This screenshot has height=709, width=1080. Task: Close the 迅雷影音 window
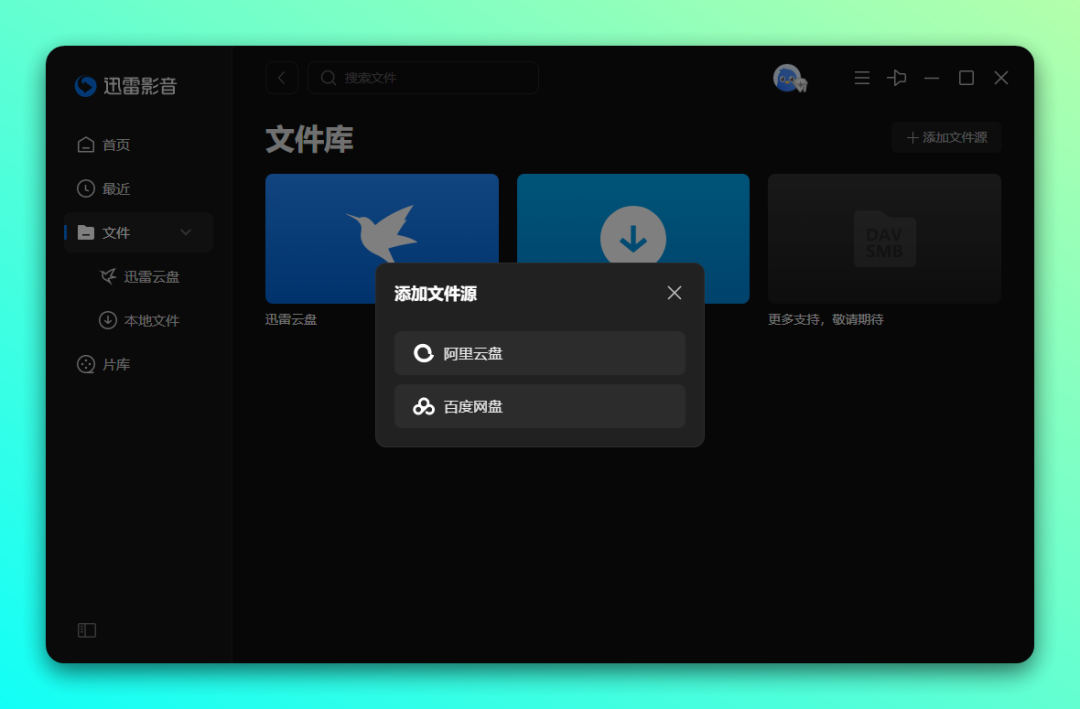point(1001,78)
